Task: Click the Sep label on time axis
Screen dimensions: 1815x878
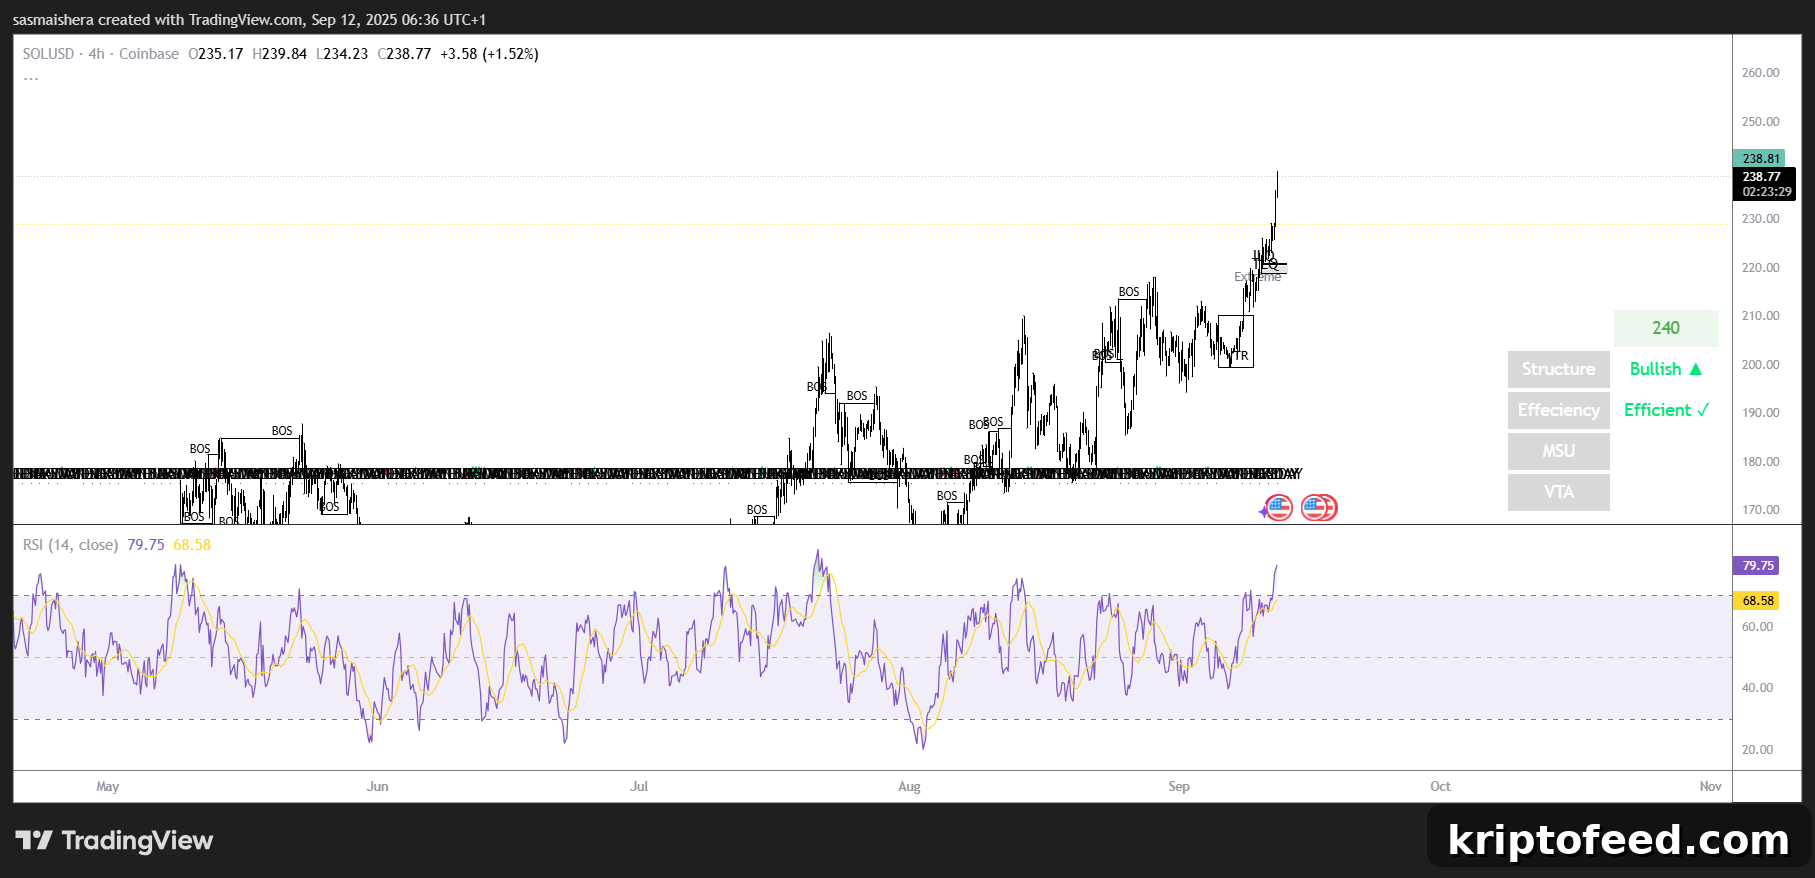Action: [1179, 787]
